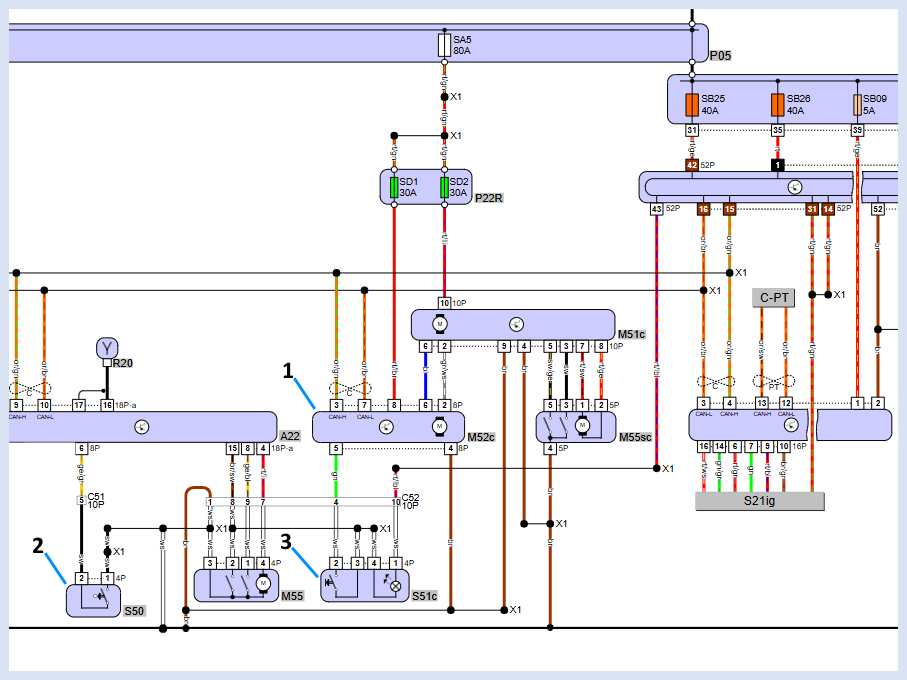Click electronics symbol in the 52P module
The width and height of the screenshot is (907, 680).
pos(795,187)
